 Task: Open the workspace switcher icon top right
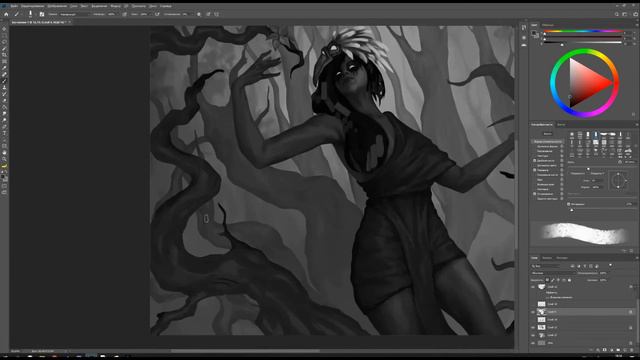624,14
